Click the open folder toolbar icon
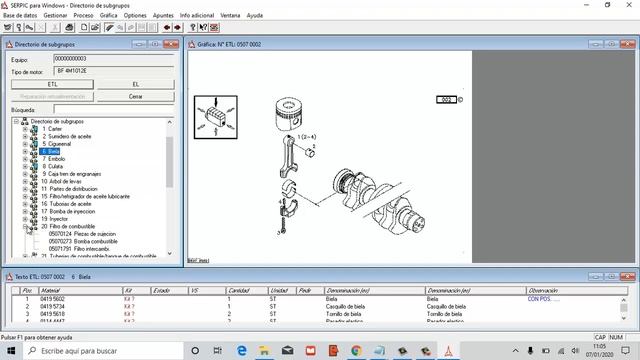Viewport: 640px width, 360px height. (x=95, y=27)
